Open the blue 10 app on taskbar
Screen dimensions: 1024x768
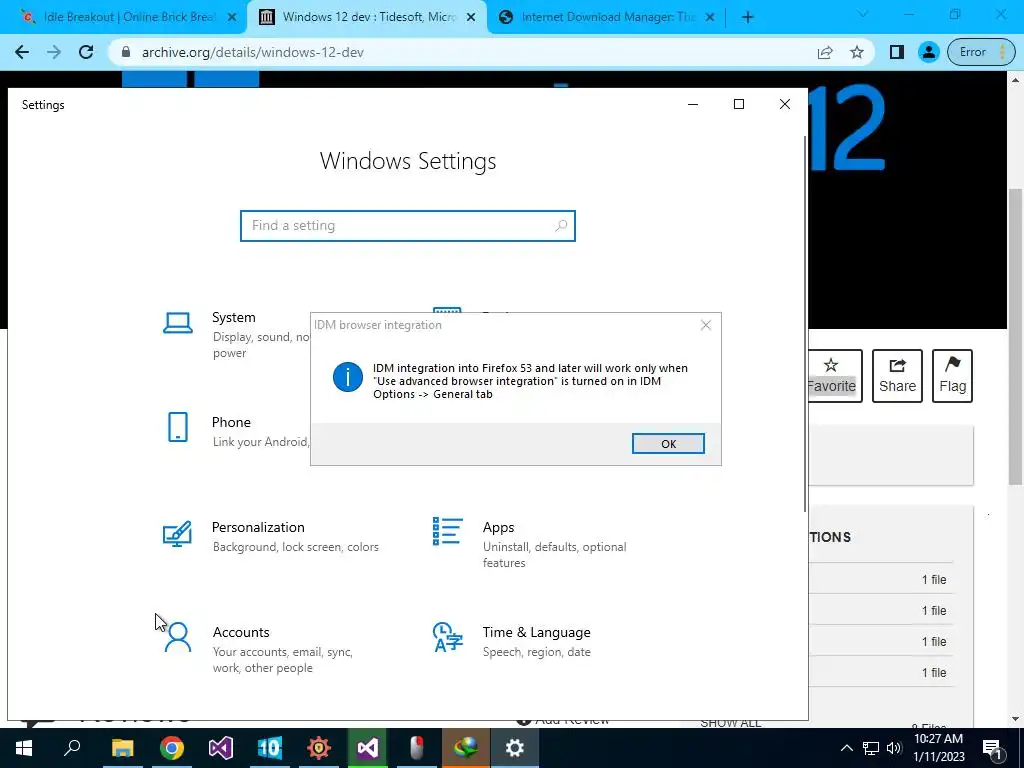click(270, 748)
